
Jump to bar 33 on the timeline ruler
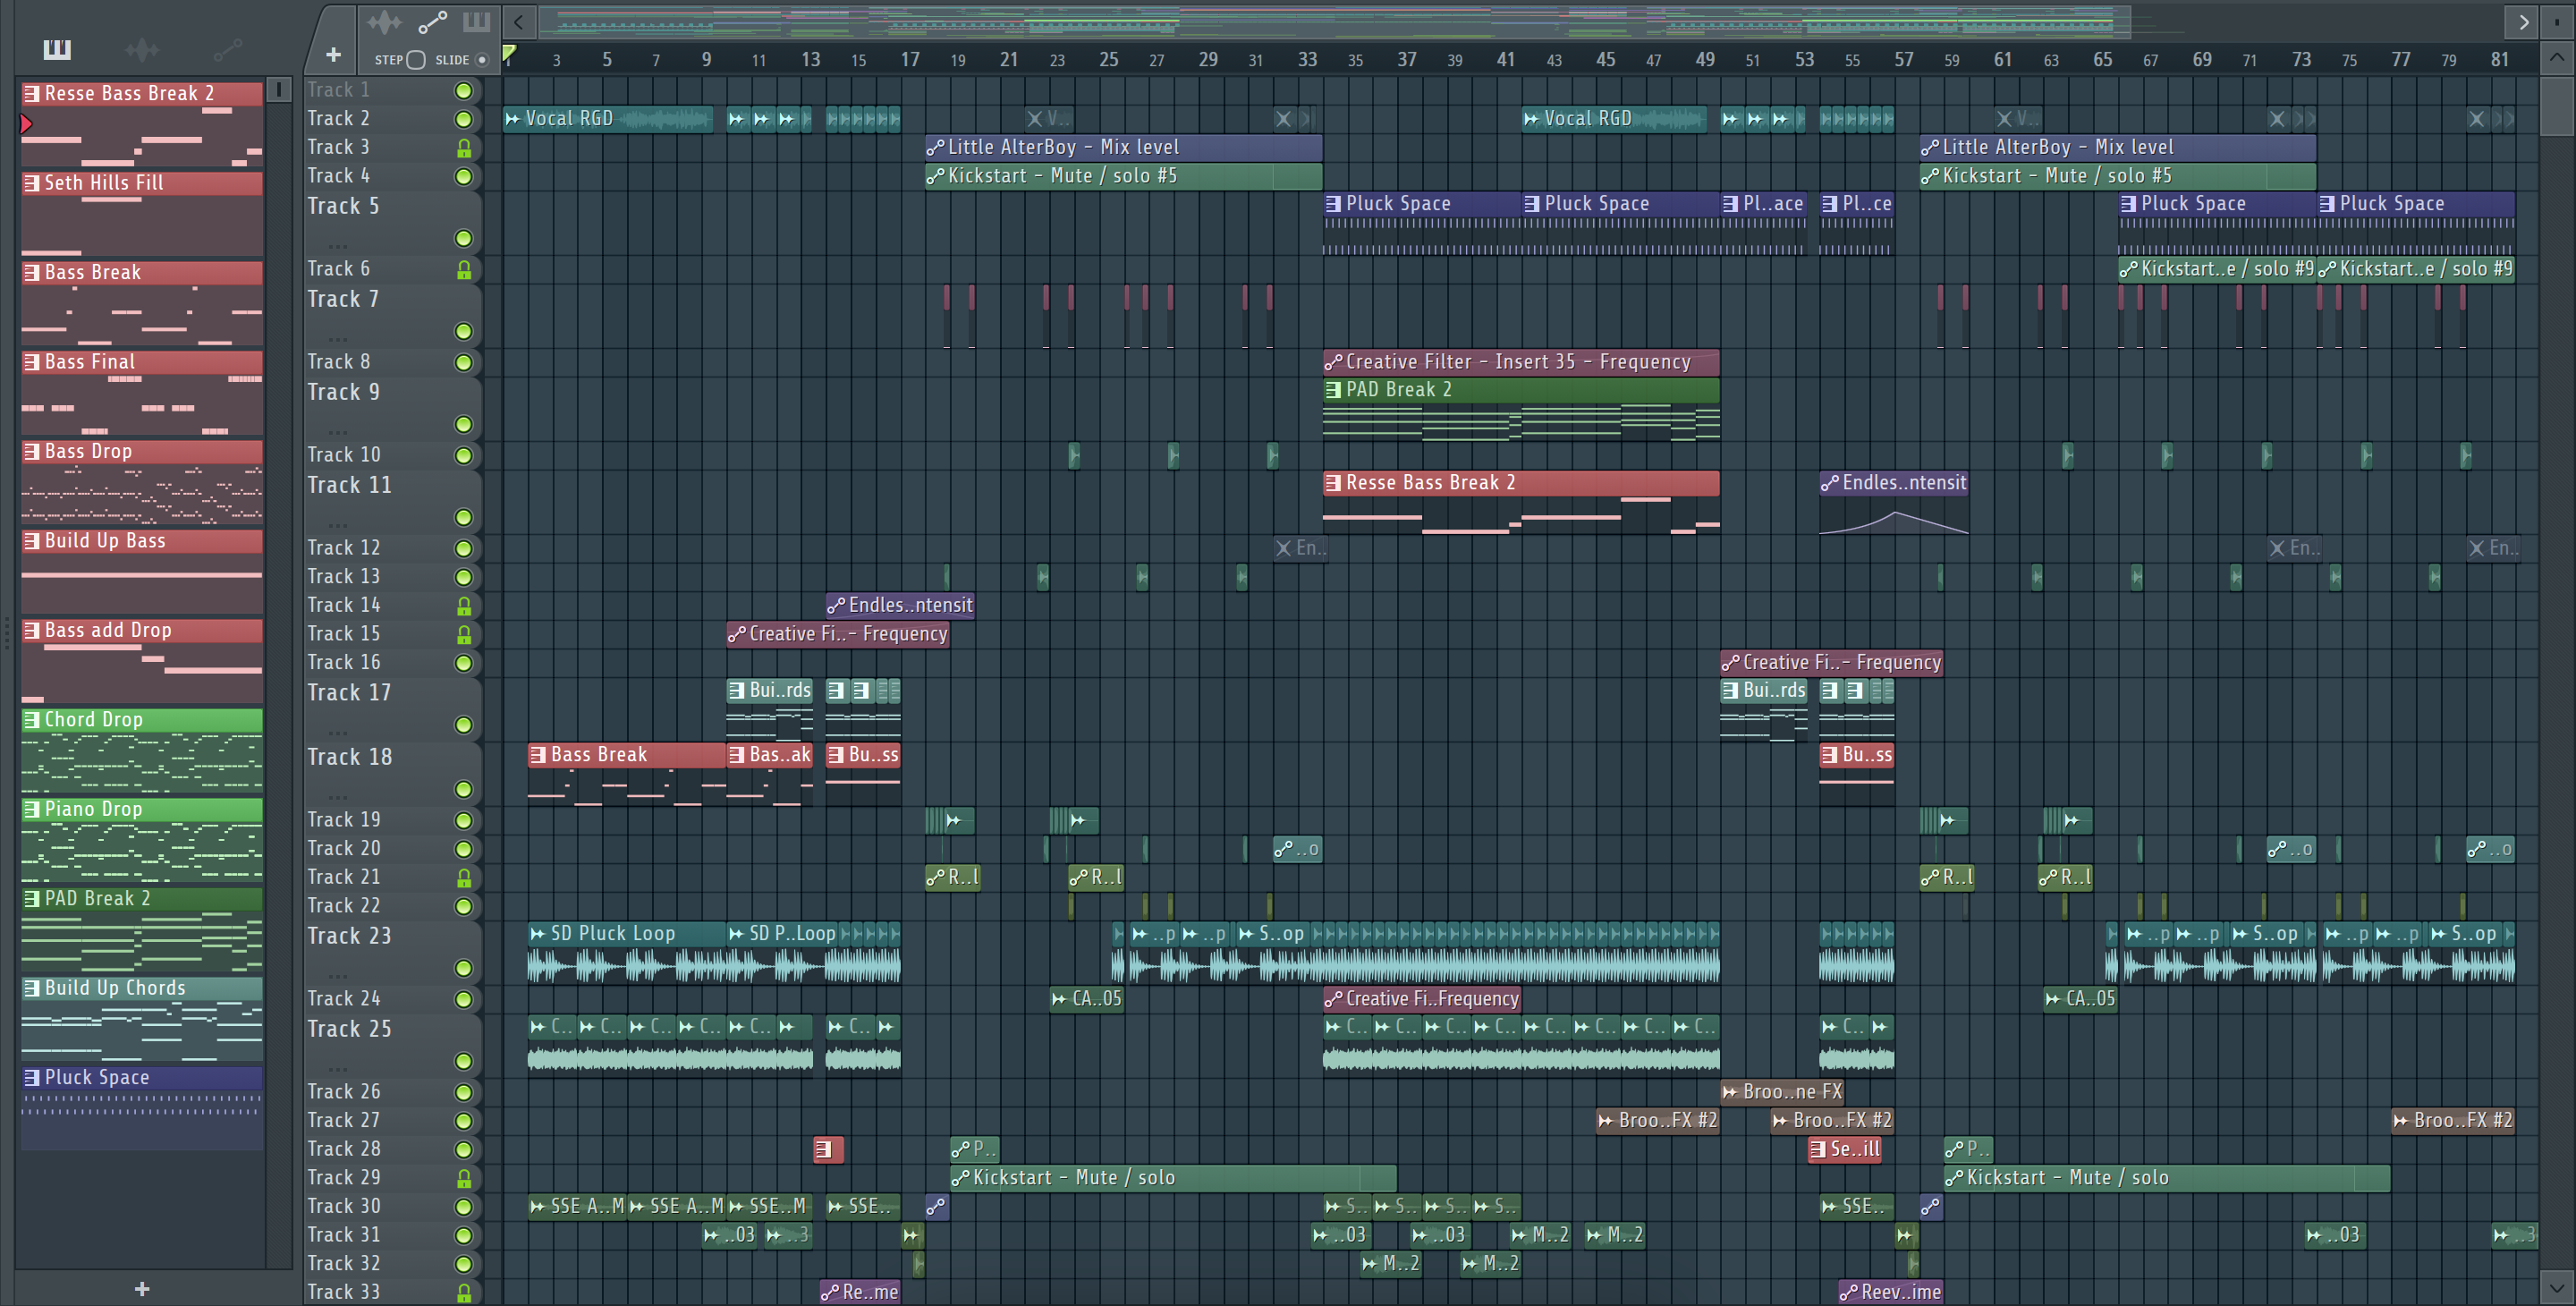(1307, 60)
